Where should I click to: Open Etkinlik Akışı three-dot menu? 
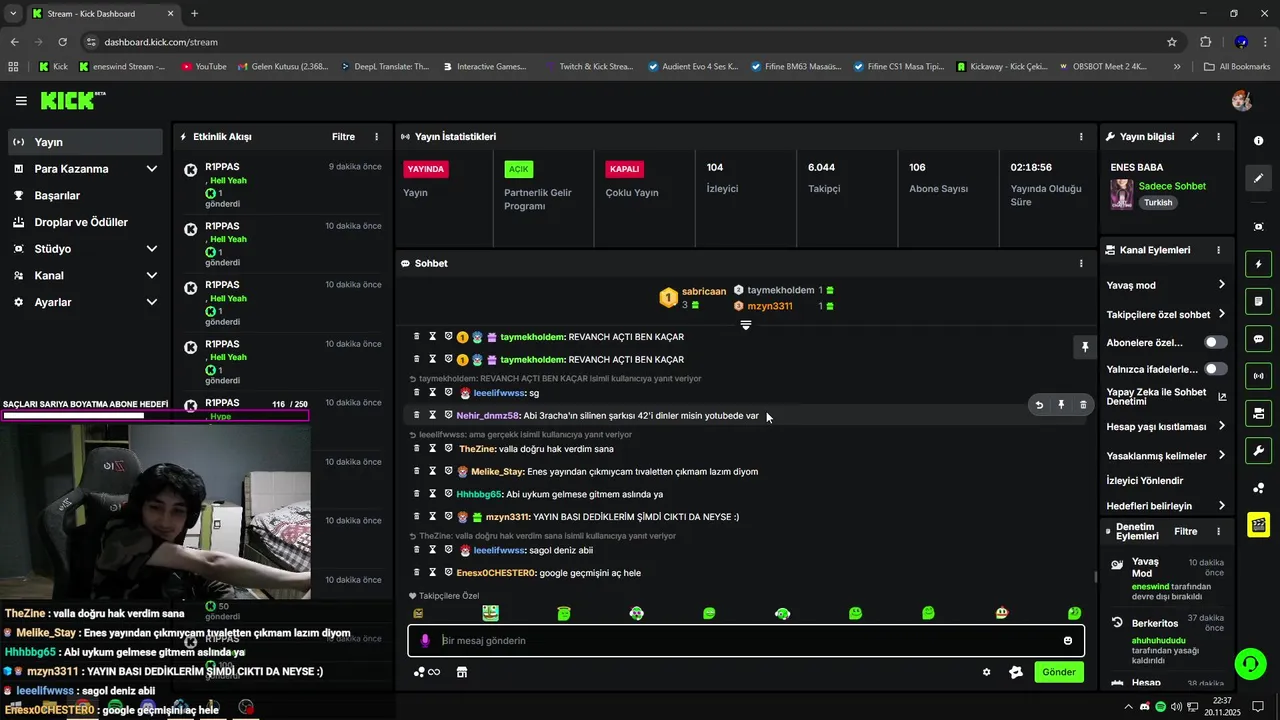[x=377, y=137]
